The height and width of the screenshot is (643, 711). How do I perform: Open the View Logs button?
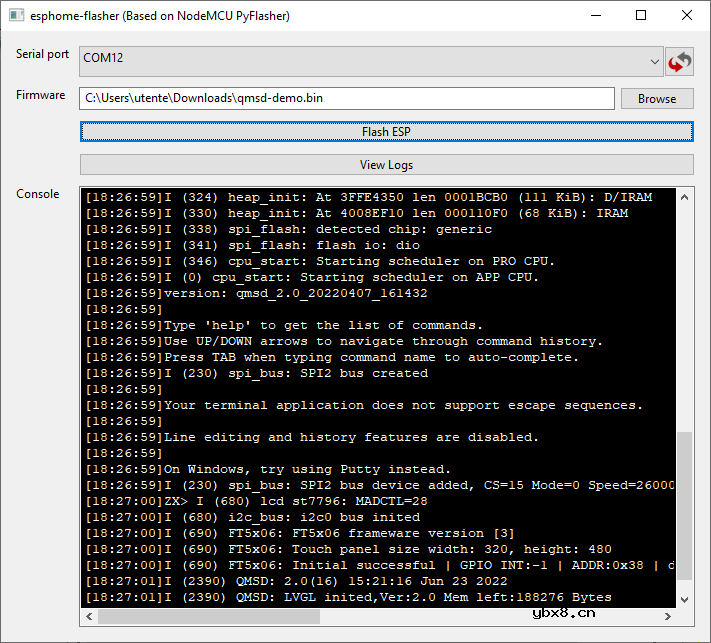click(386, 165)
